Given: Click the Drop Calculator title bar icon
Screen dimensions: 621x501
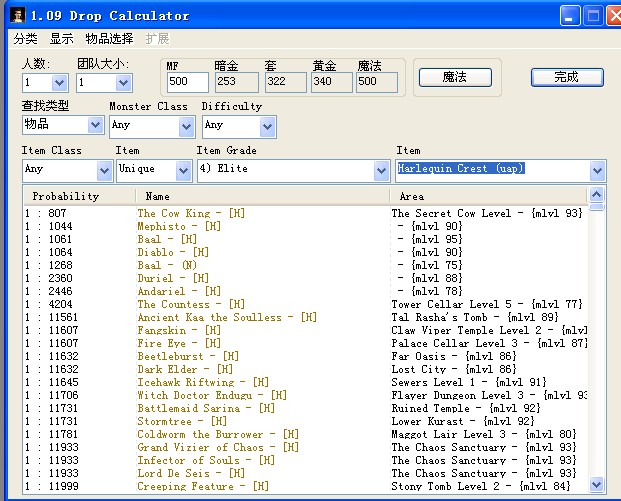Looking at the screenshot, I should click(x=17, y=15).
